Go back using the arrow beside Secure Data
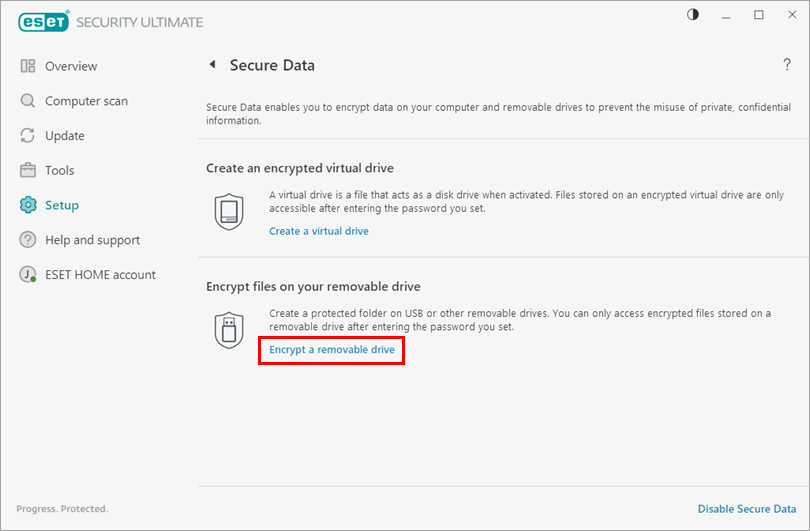810x531 pixels. click(212, 65)
